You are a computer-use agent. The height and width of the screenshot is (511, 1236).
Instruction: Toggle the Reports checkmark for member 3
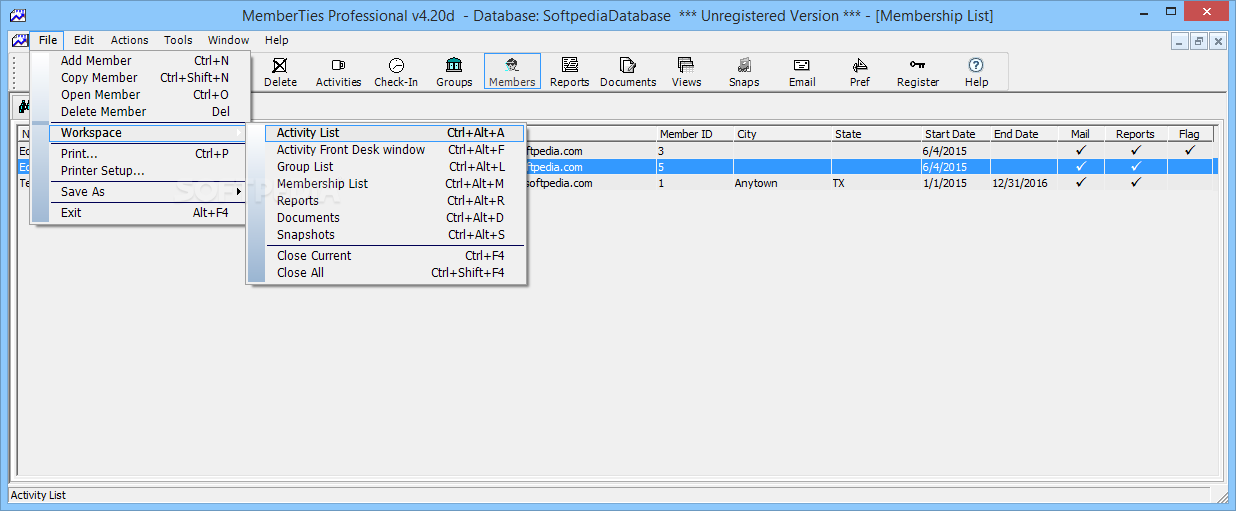tap(1135, 150)
